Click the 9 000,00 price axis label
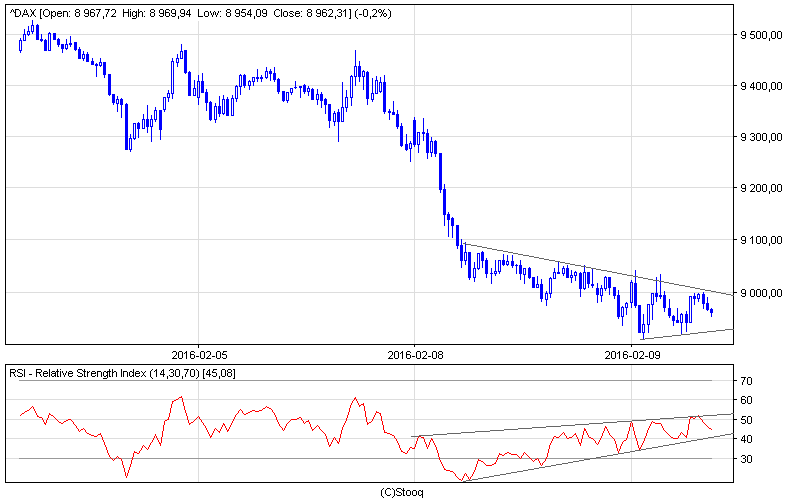 coord(761,293)
